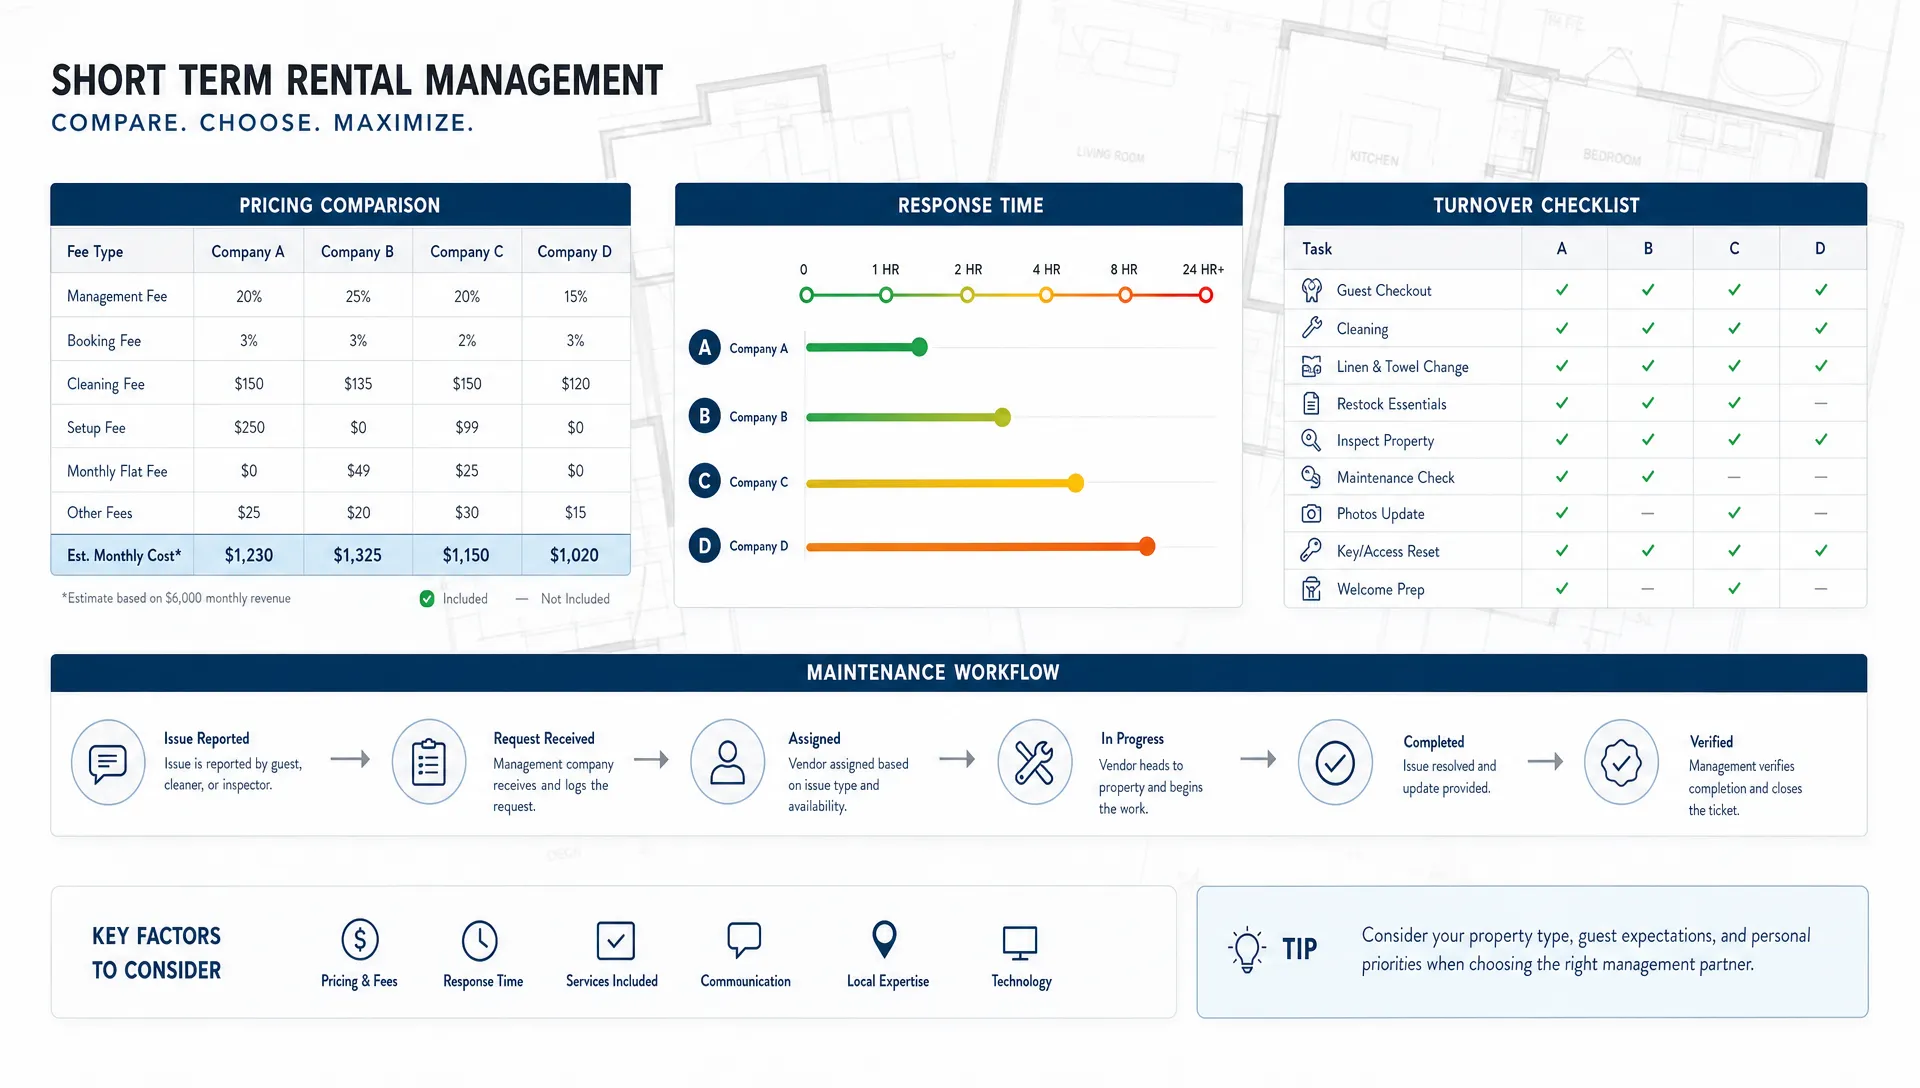Click the Turnover Checklist panel header
This screenshot has height=1088, width=1920.
[1575, 205]
